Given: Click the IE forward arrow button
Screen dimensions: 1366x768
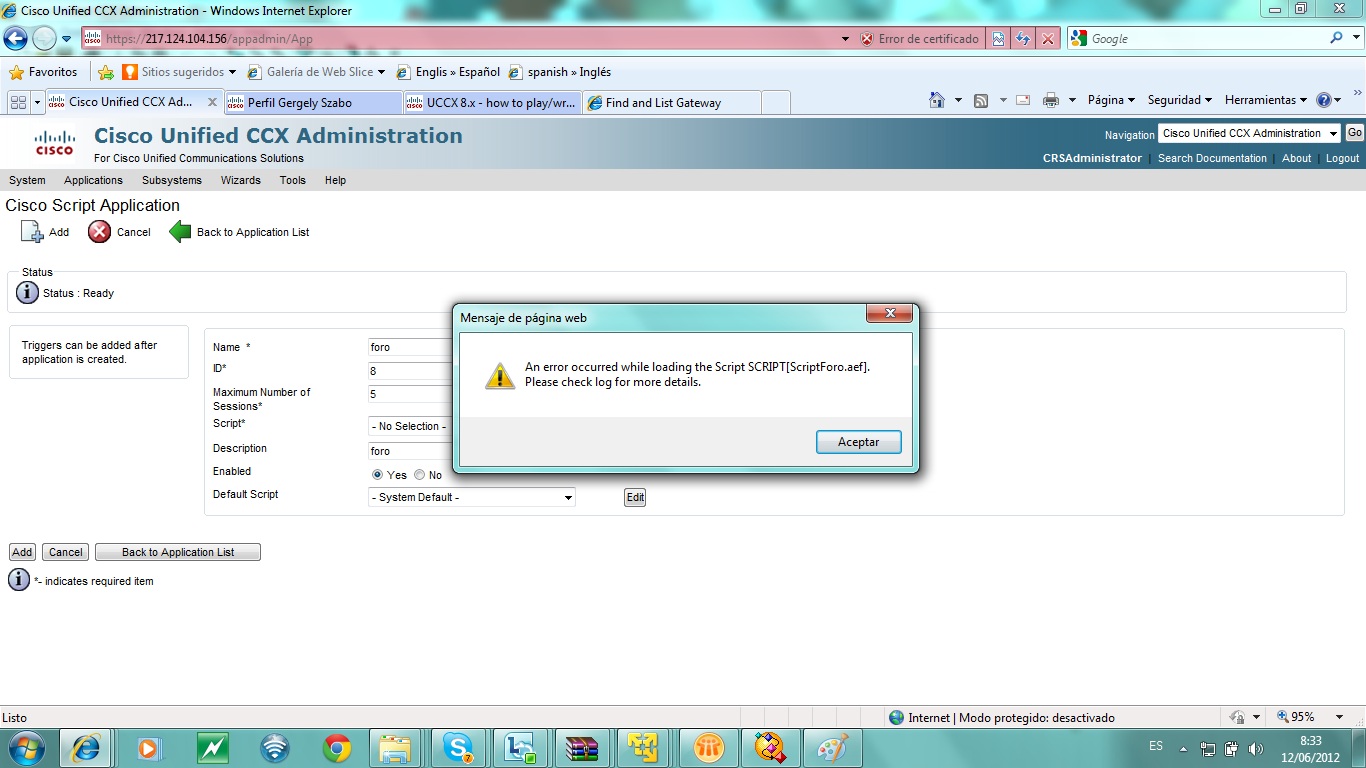Looking at the screenshot, I should tap(45, 38).
